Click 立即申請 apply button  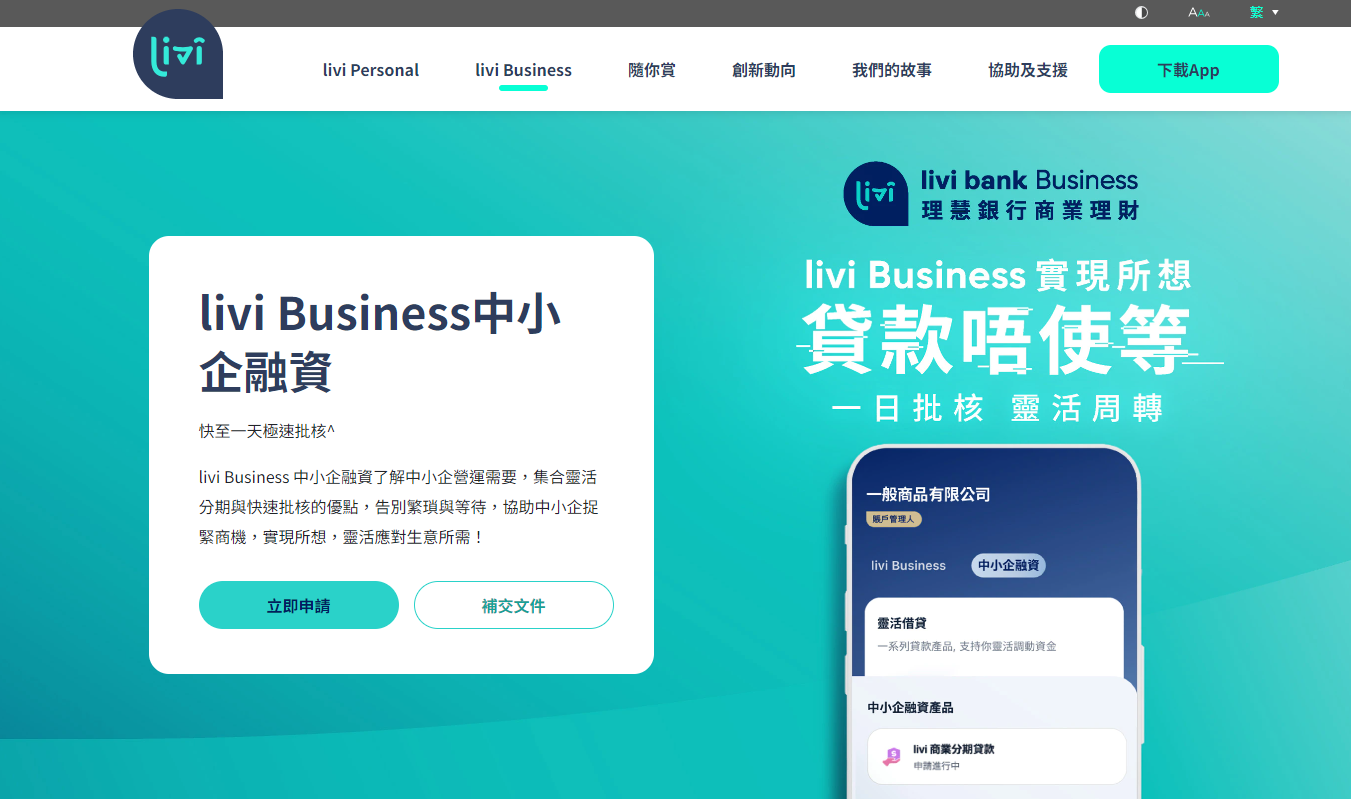coord(299,605)
